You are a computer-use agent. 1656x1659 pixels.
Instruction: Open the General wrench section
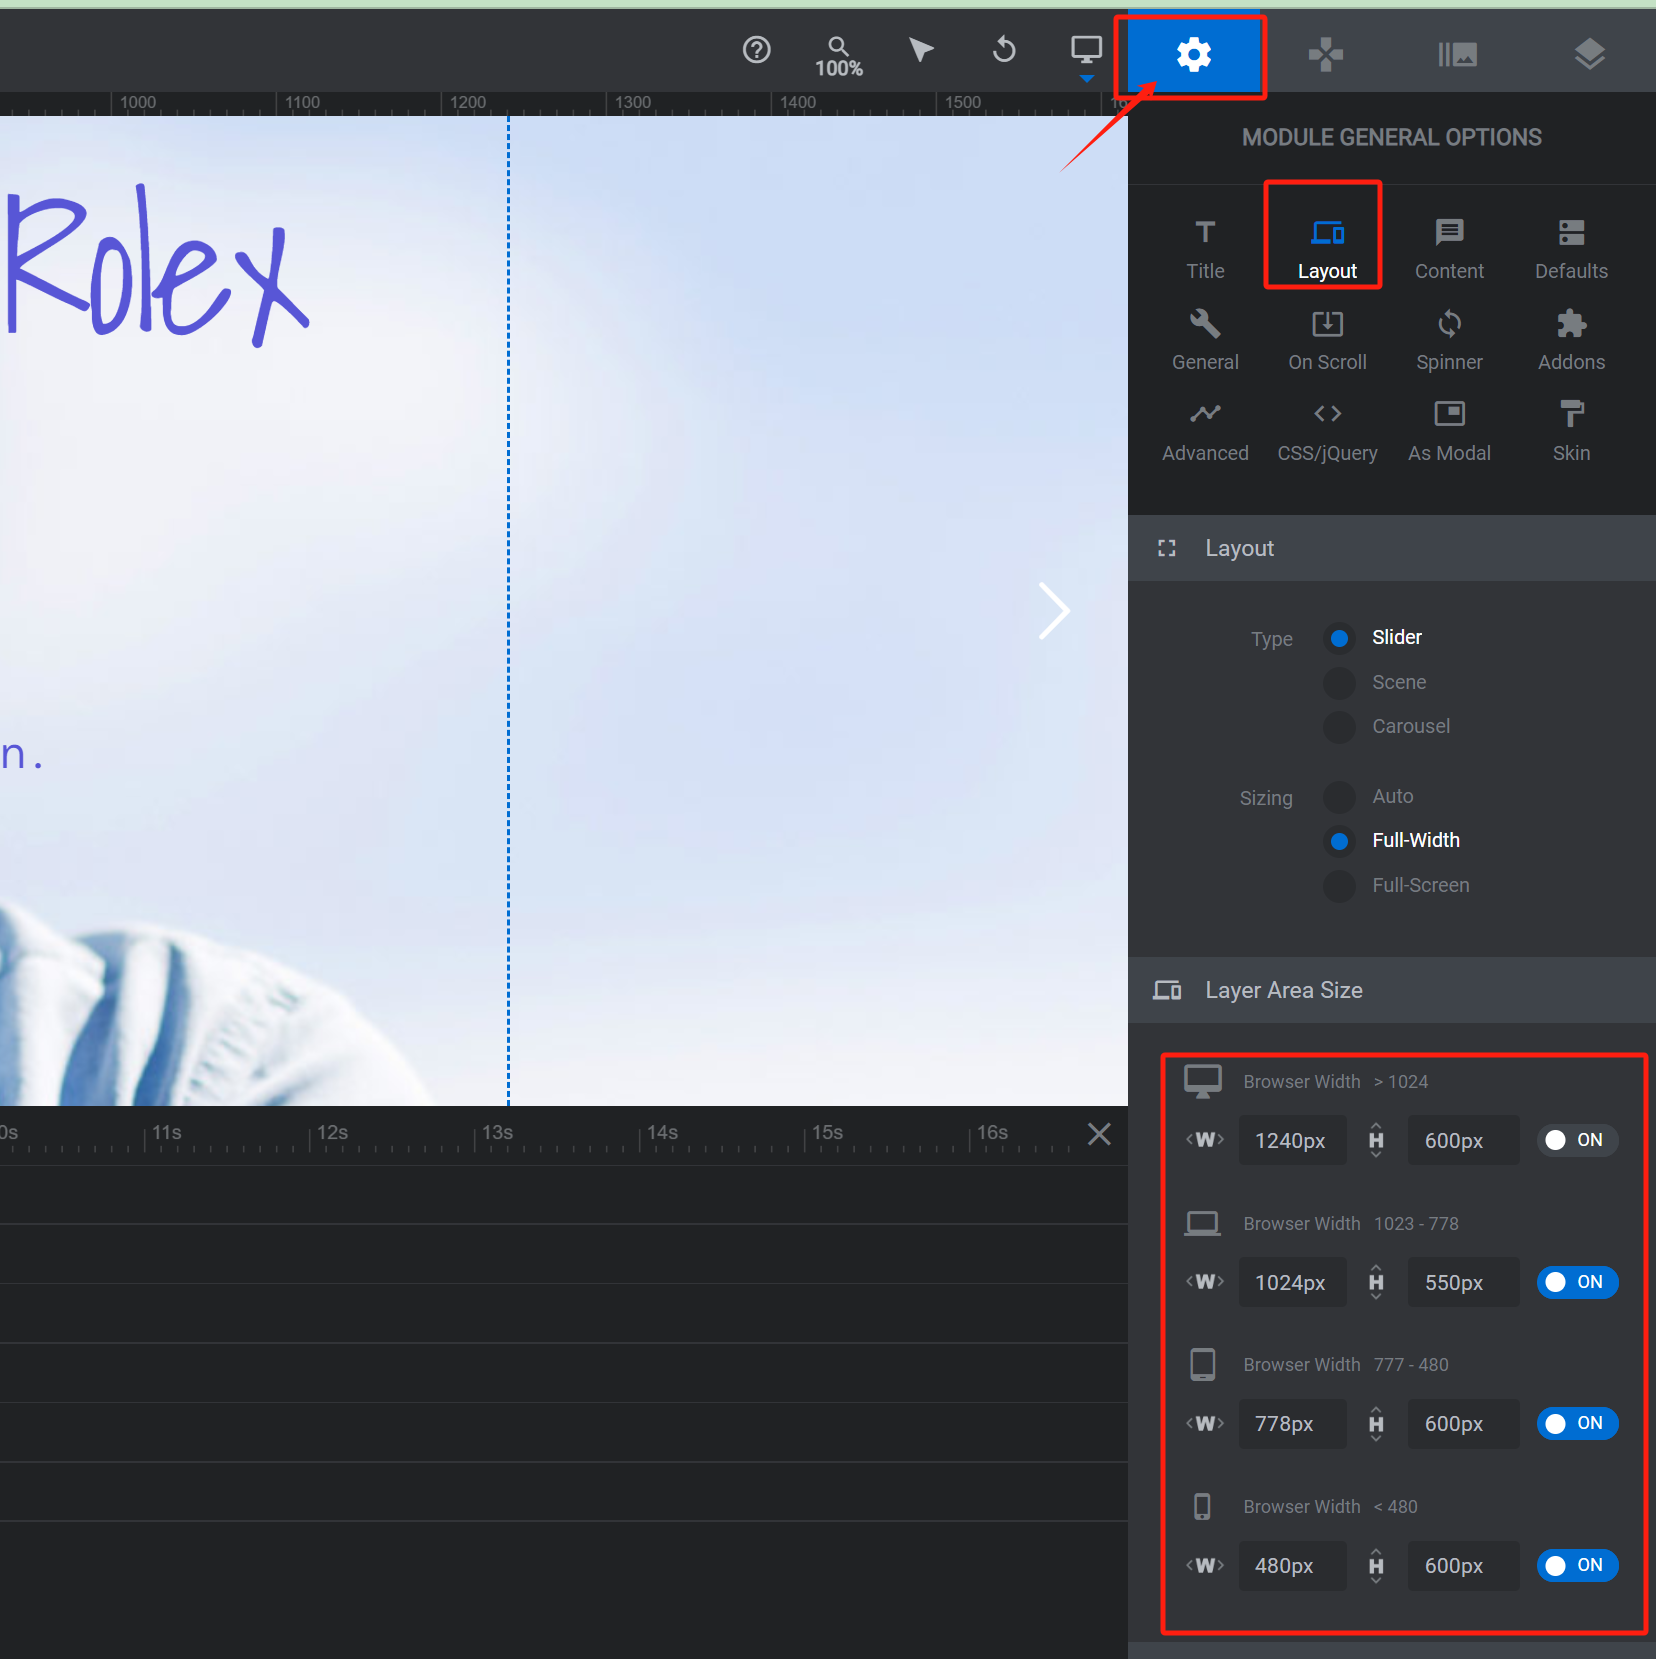point(1205,340)
